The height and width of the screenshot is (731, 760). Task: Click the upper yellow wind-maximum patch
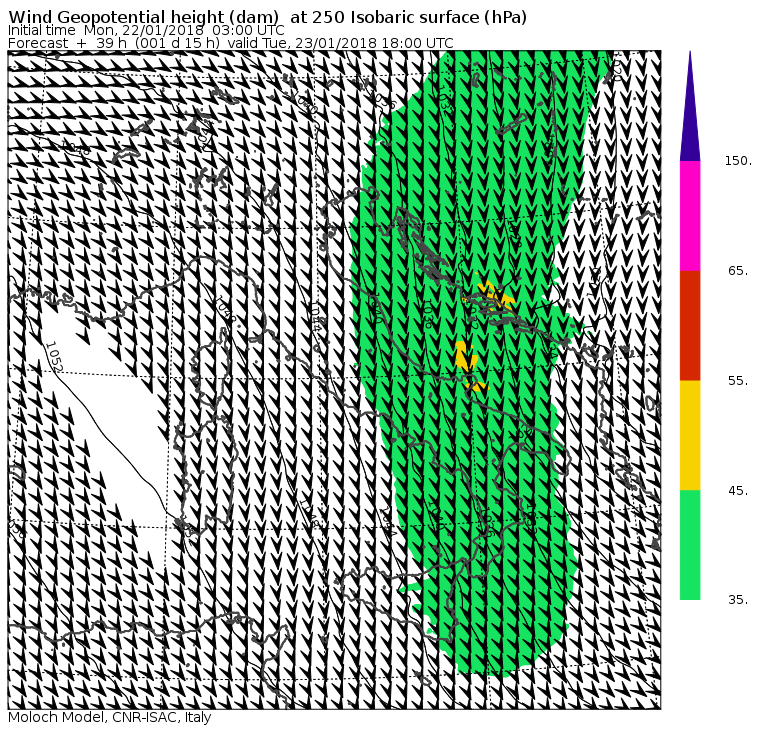point(495,295)
